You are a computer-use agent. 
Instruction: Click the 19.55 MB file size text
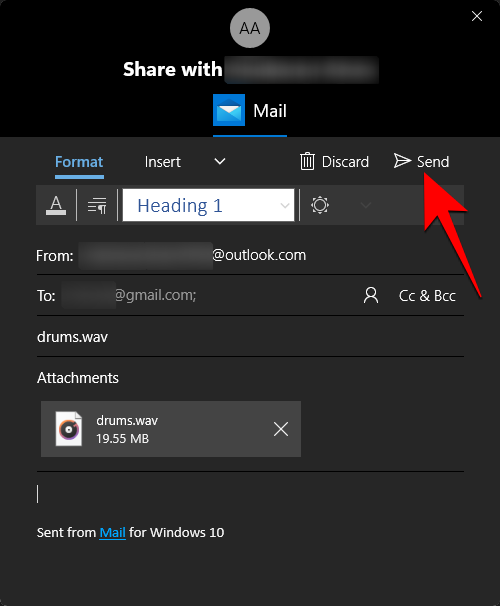pos(122,439)
